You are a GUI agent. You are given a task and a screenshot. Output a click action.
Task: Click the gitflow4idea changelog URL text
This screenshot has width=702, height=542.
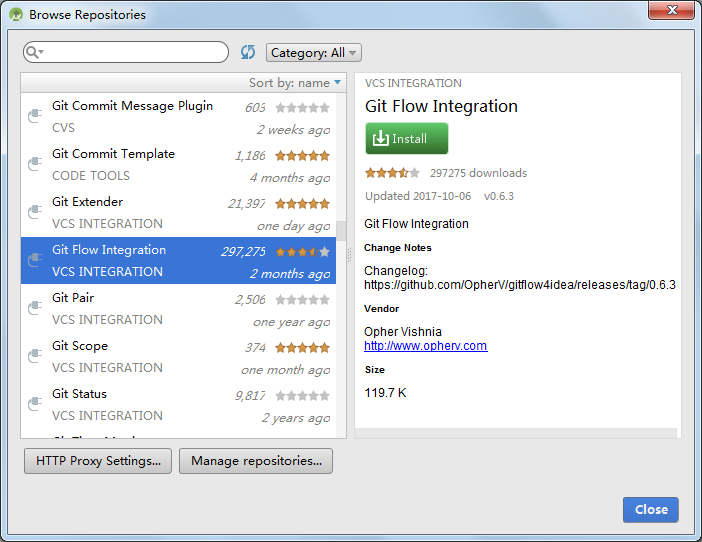tap(520, 285)
